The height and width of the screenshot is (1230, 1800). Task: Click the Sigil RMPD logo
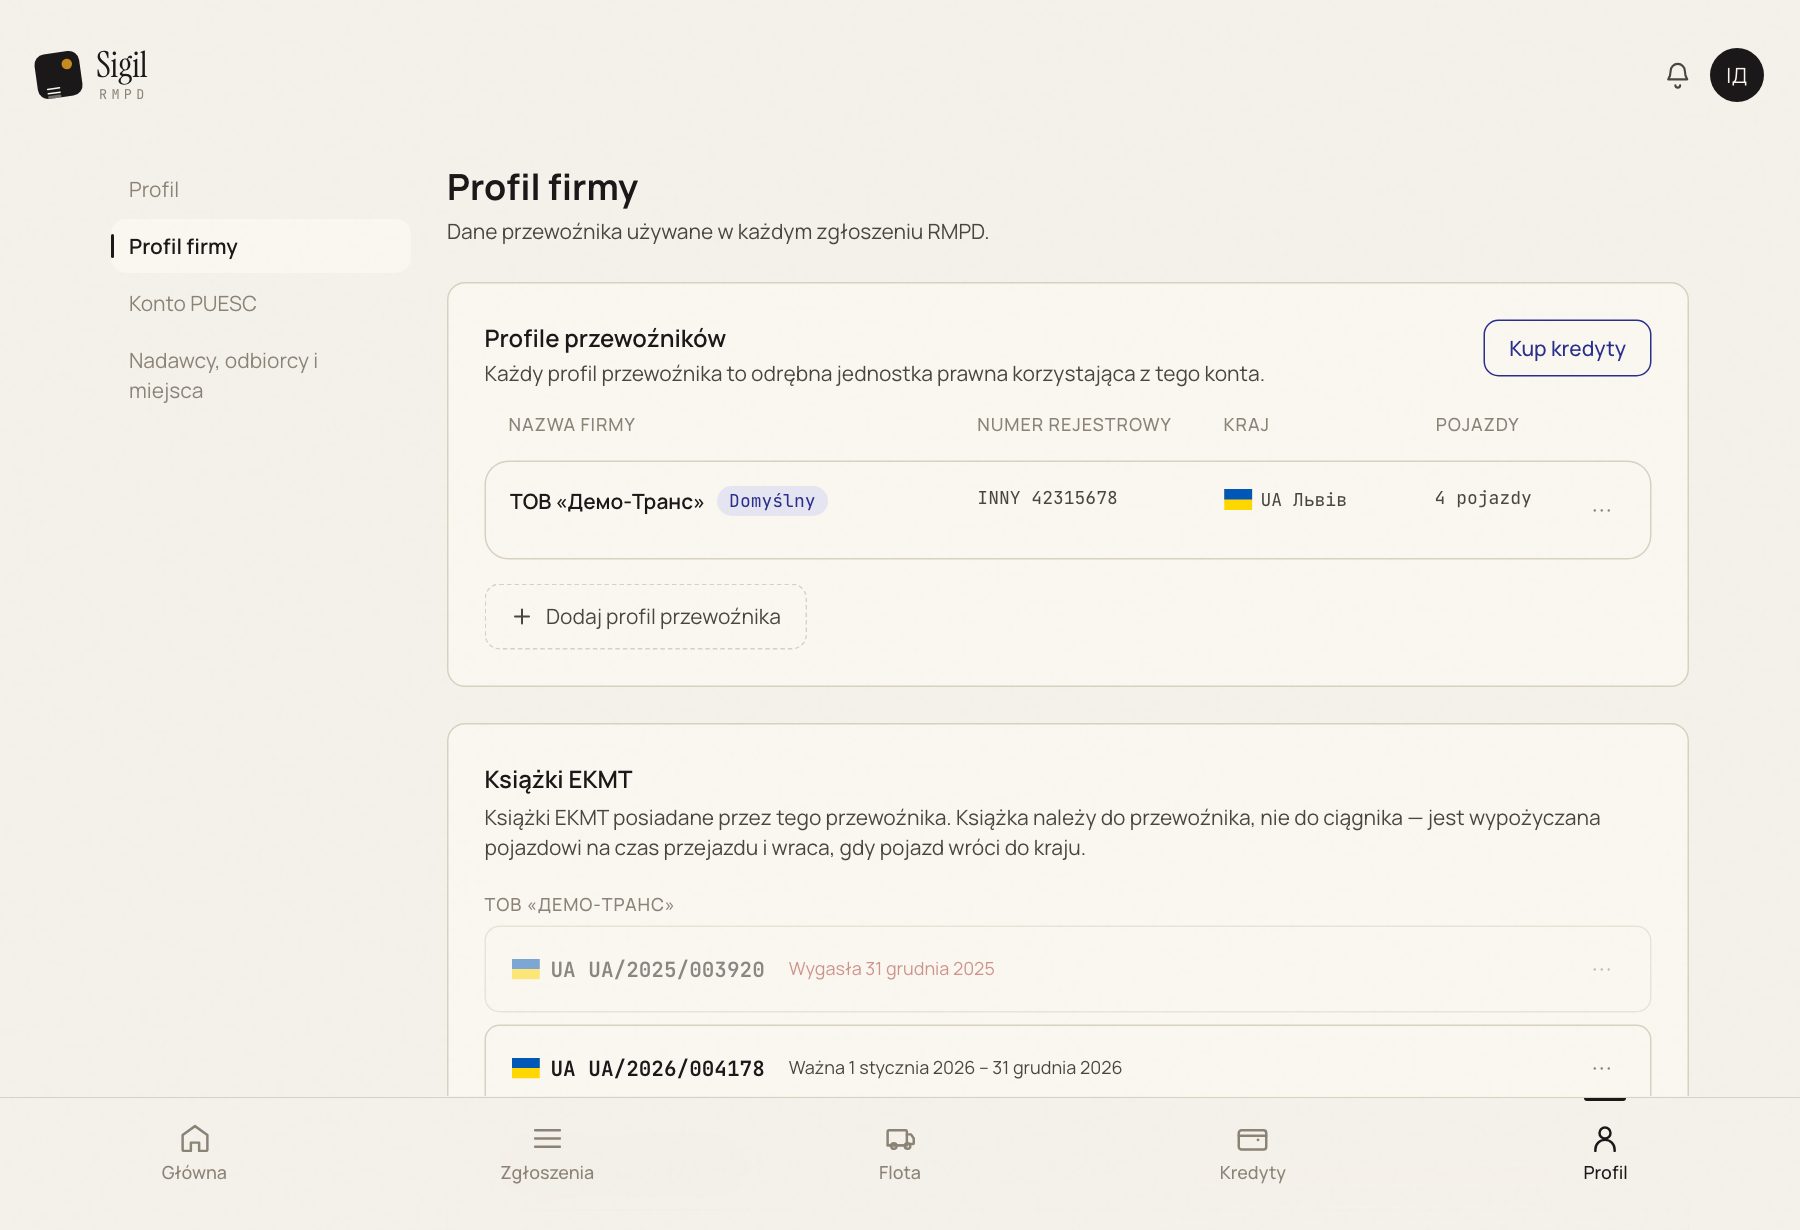[x=91, y=75]
